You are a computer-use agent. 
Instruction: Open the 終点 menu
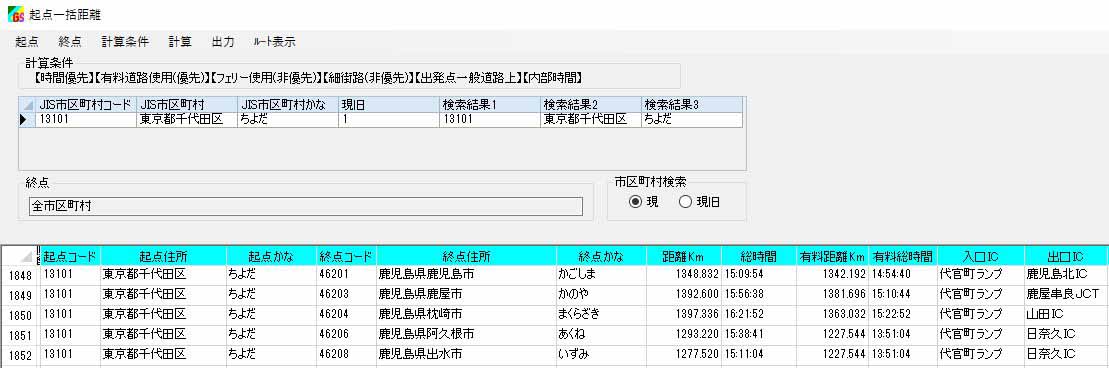pyautogui.click(x=70, y=42)
